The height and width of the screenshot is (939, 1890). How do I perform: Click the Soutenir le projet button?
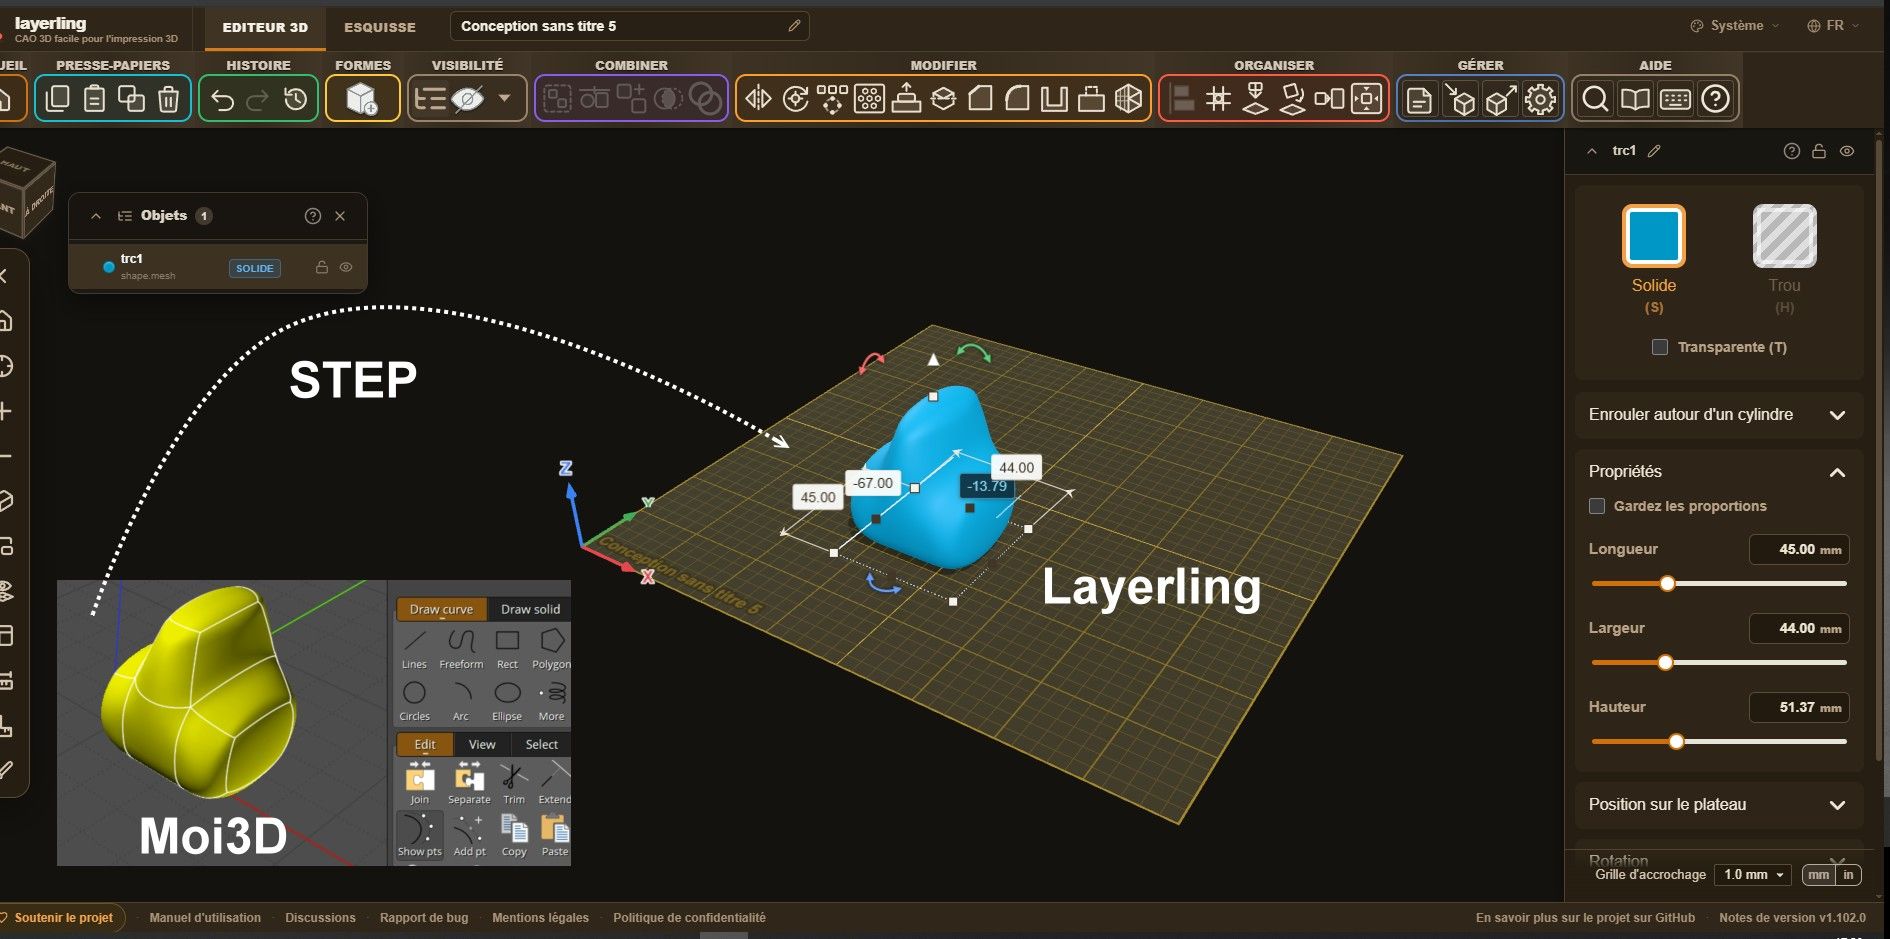click(x=64, y=917)
